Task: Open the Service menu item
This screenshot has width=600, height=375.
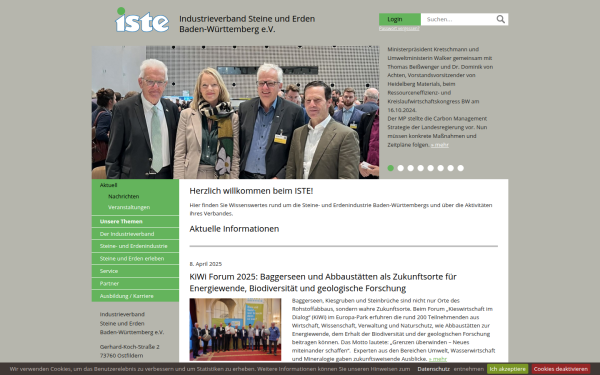Action: coord(135,271)
